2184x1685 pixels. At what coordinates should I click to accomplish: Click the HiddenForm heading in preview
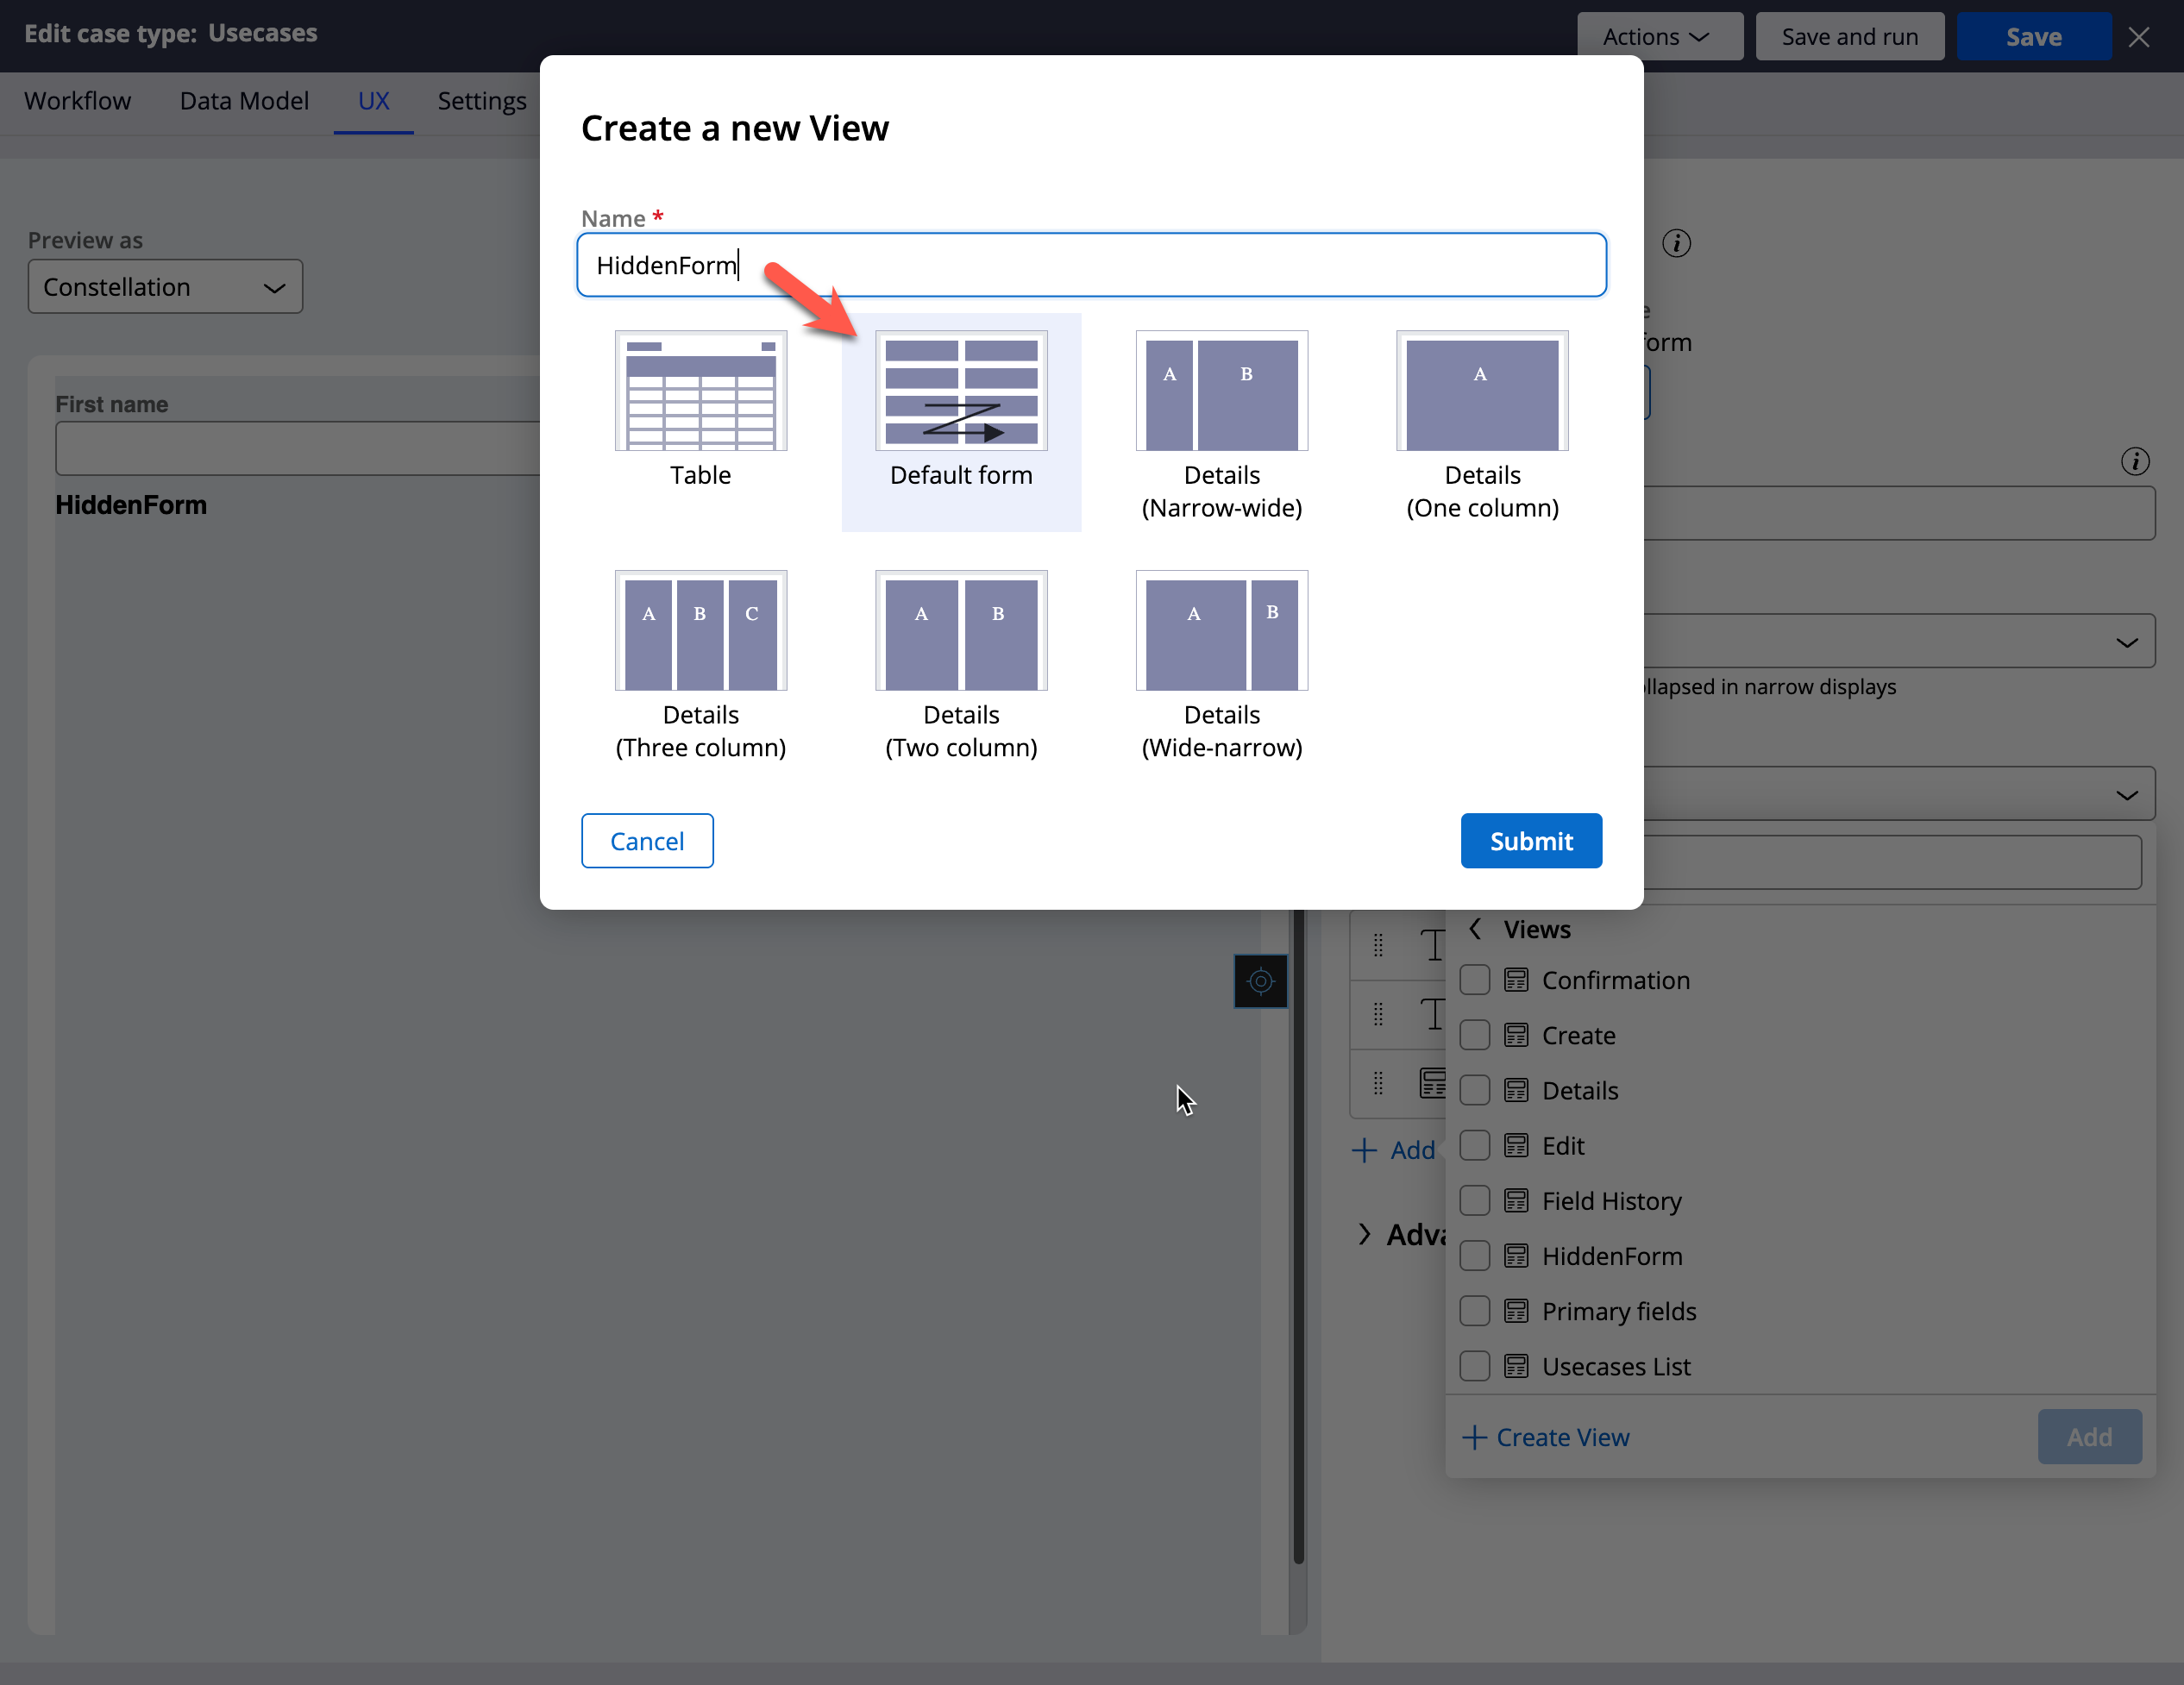pos(131,505)
